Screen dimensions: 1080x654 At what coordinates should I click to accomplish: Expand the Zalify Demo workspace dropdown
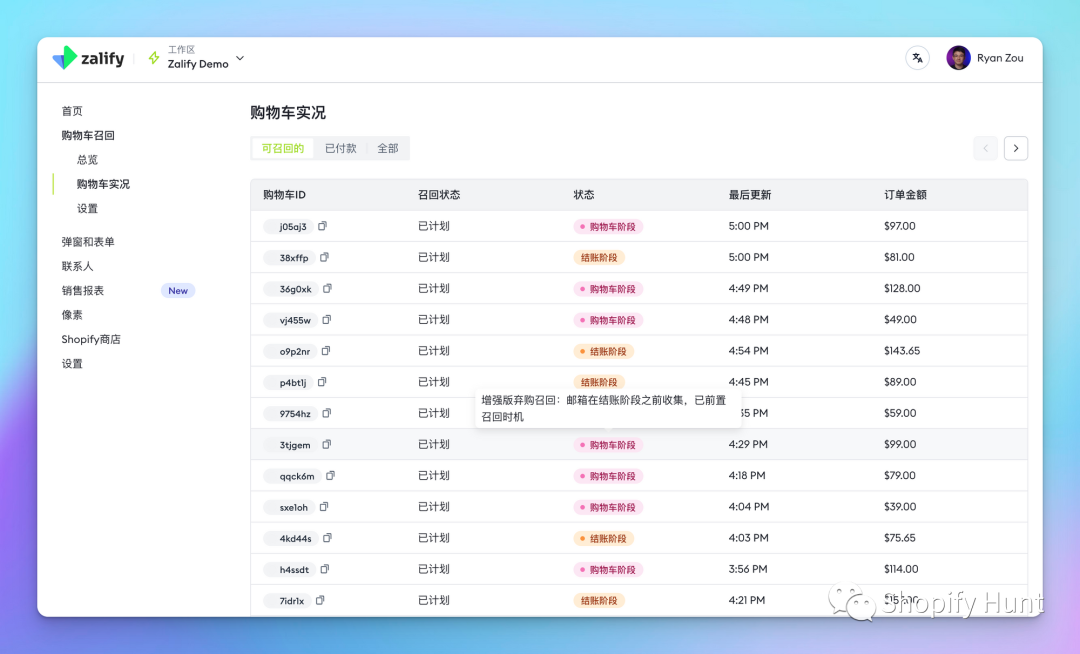pos(239,60)
